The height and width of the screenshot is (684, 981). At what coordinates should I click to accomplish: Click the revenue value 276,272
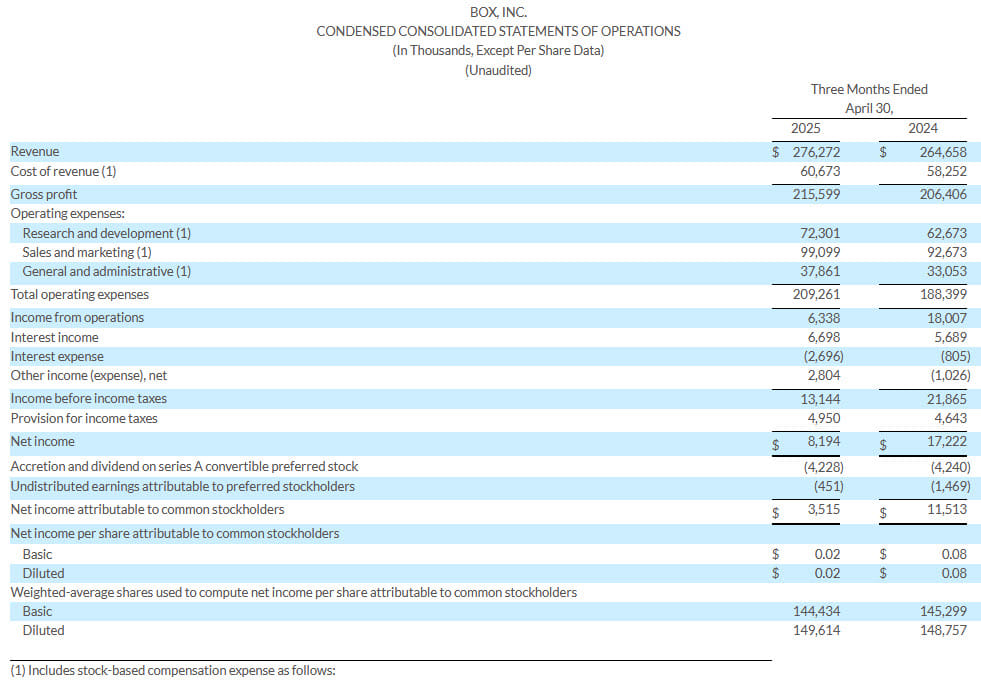816,152
